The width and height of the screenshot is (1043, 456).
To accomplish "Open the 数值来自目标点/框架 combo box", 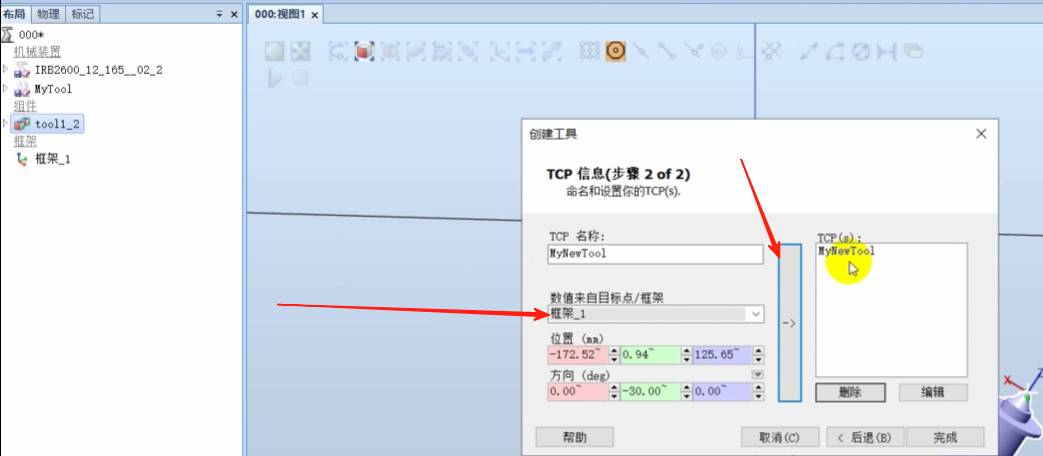I will tap(656, 314).
